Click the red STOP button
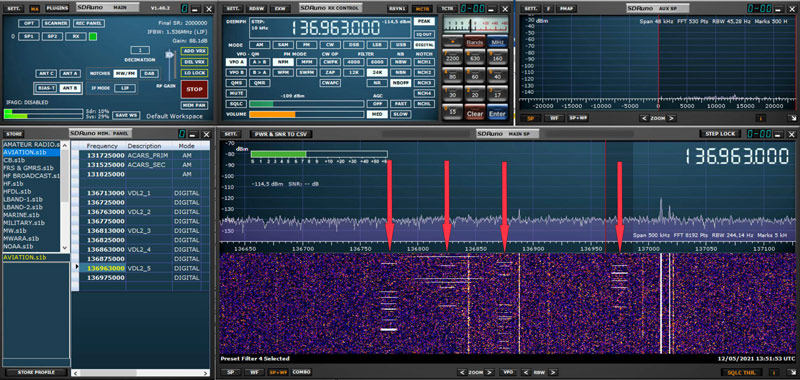The image size is (800, 380). coord(194,89)
